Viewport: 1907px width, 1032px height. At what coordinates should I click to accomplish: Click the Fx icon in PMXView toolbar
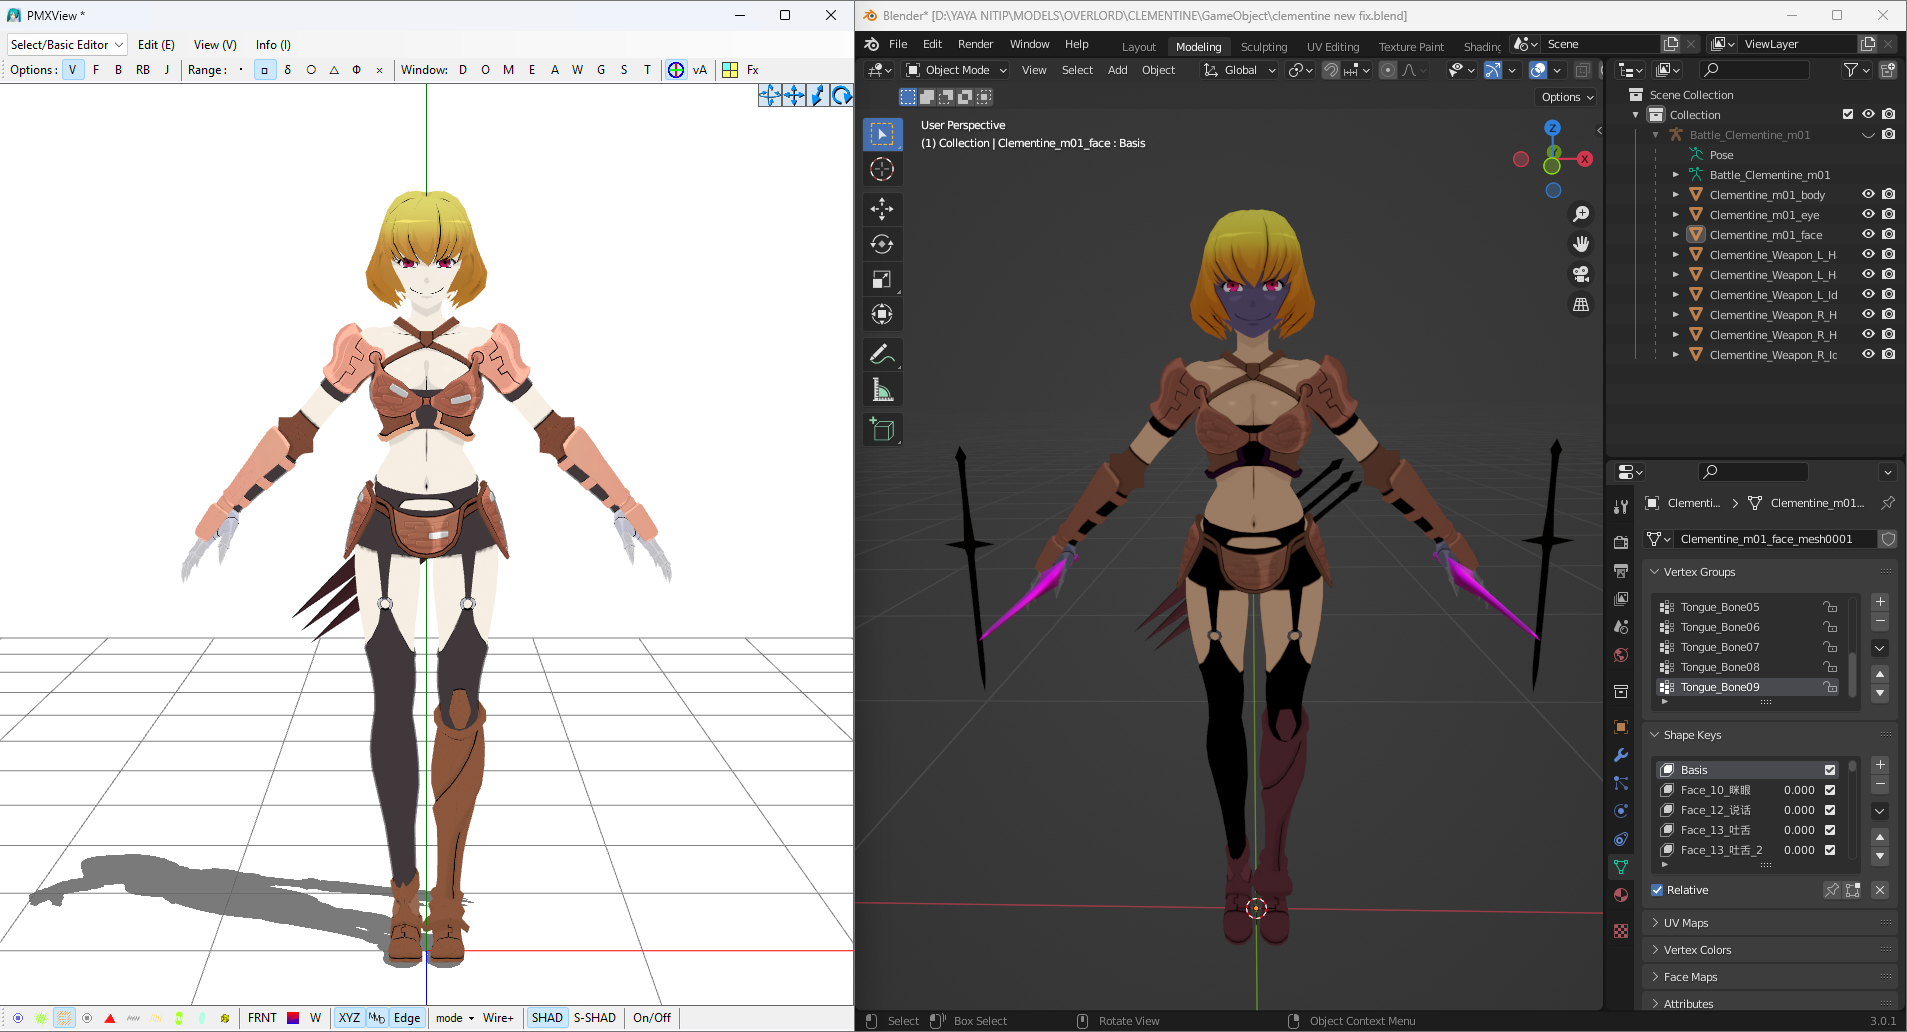[x=753, y=70]
